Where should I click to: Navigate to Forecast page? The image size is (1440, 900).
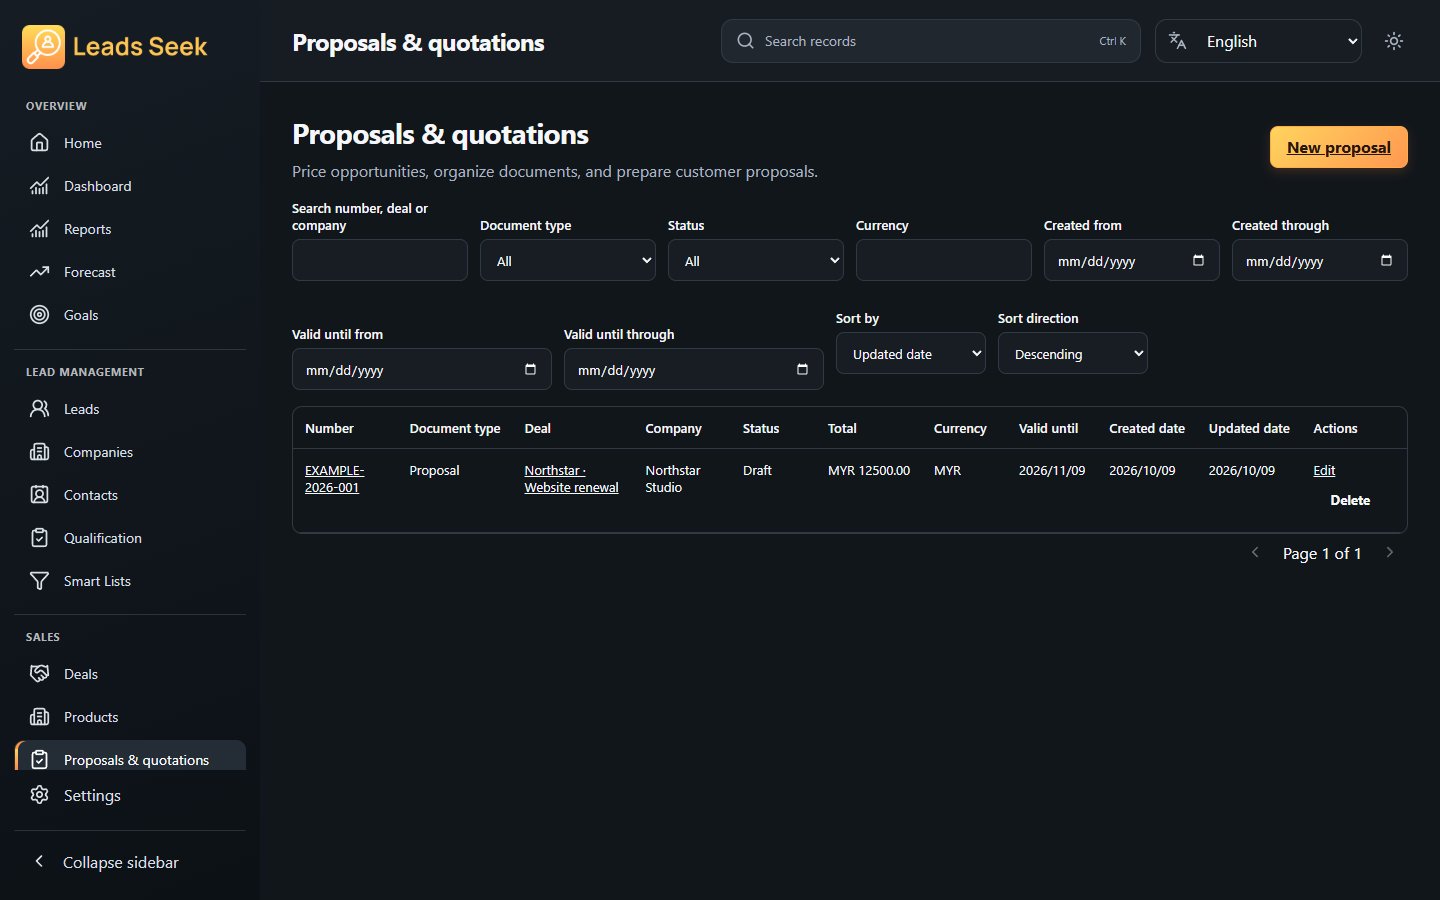point(130,272)
